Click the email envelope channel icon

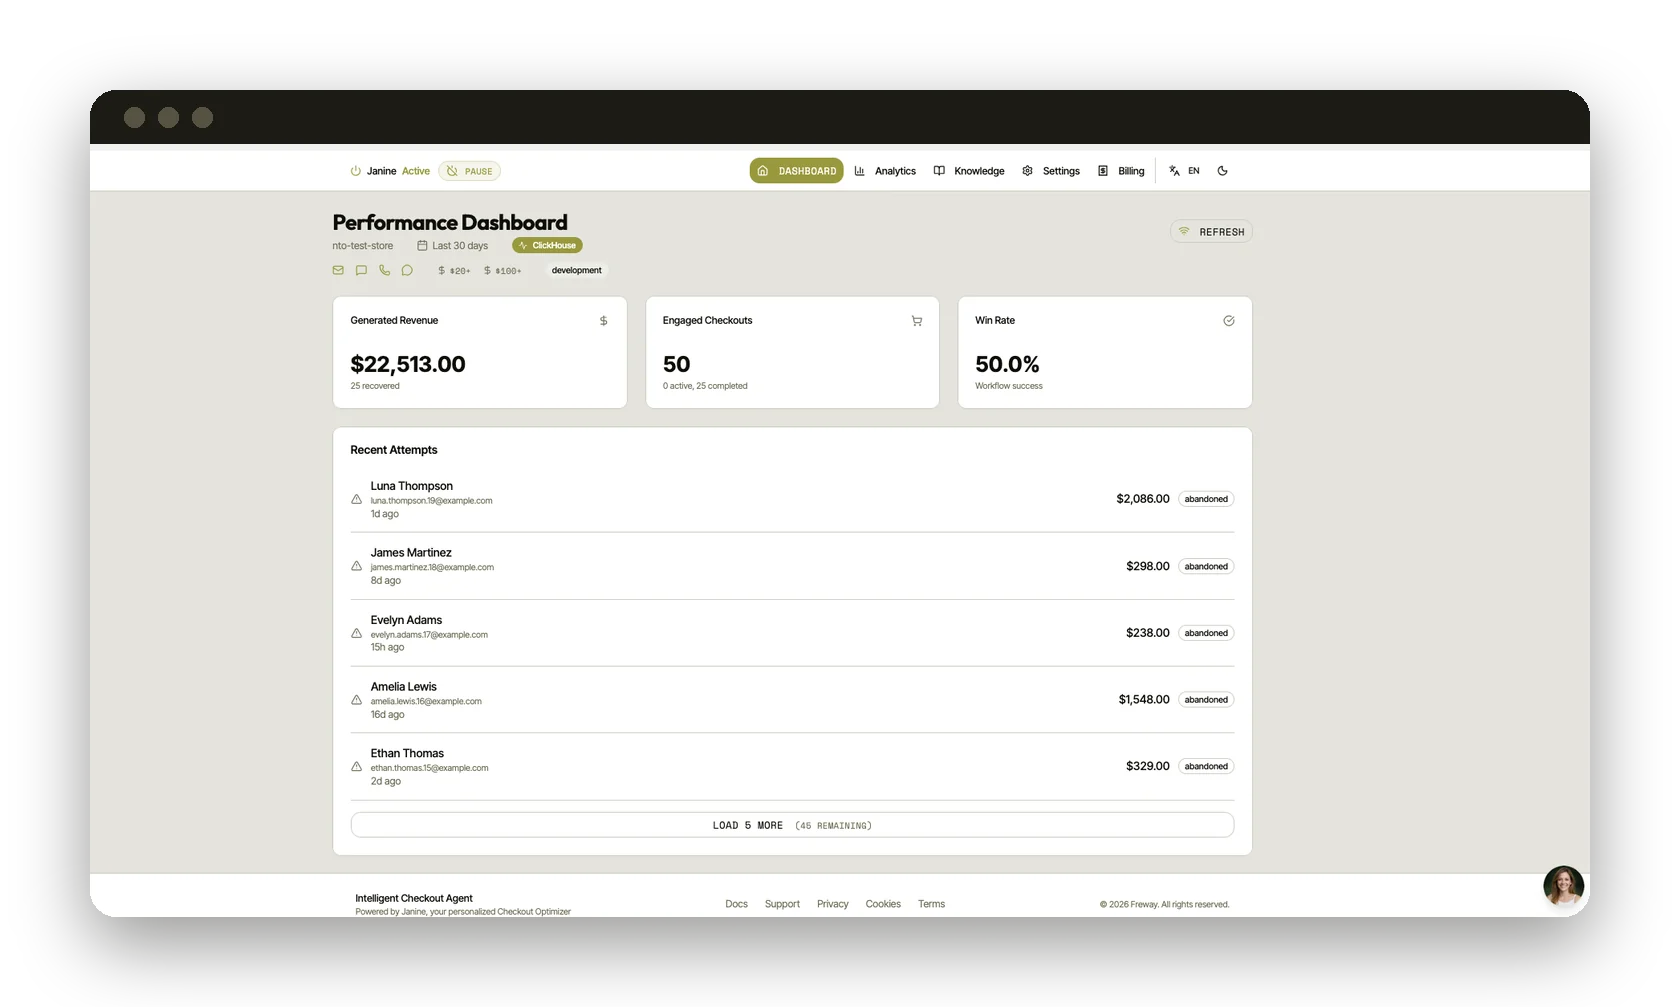(338, 270)
